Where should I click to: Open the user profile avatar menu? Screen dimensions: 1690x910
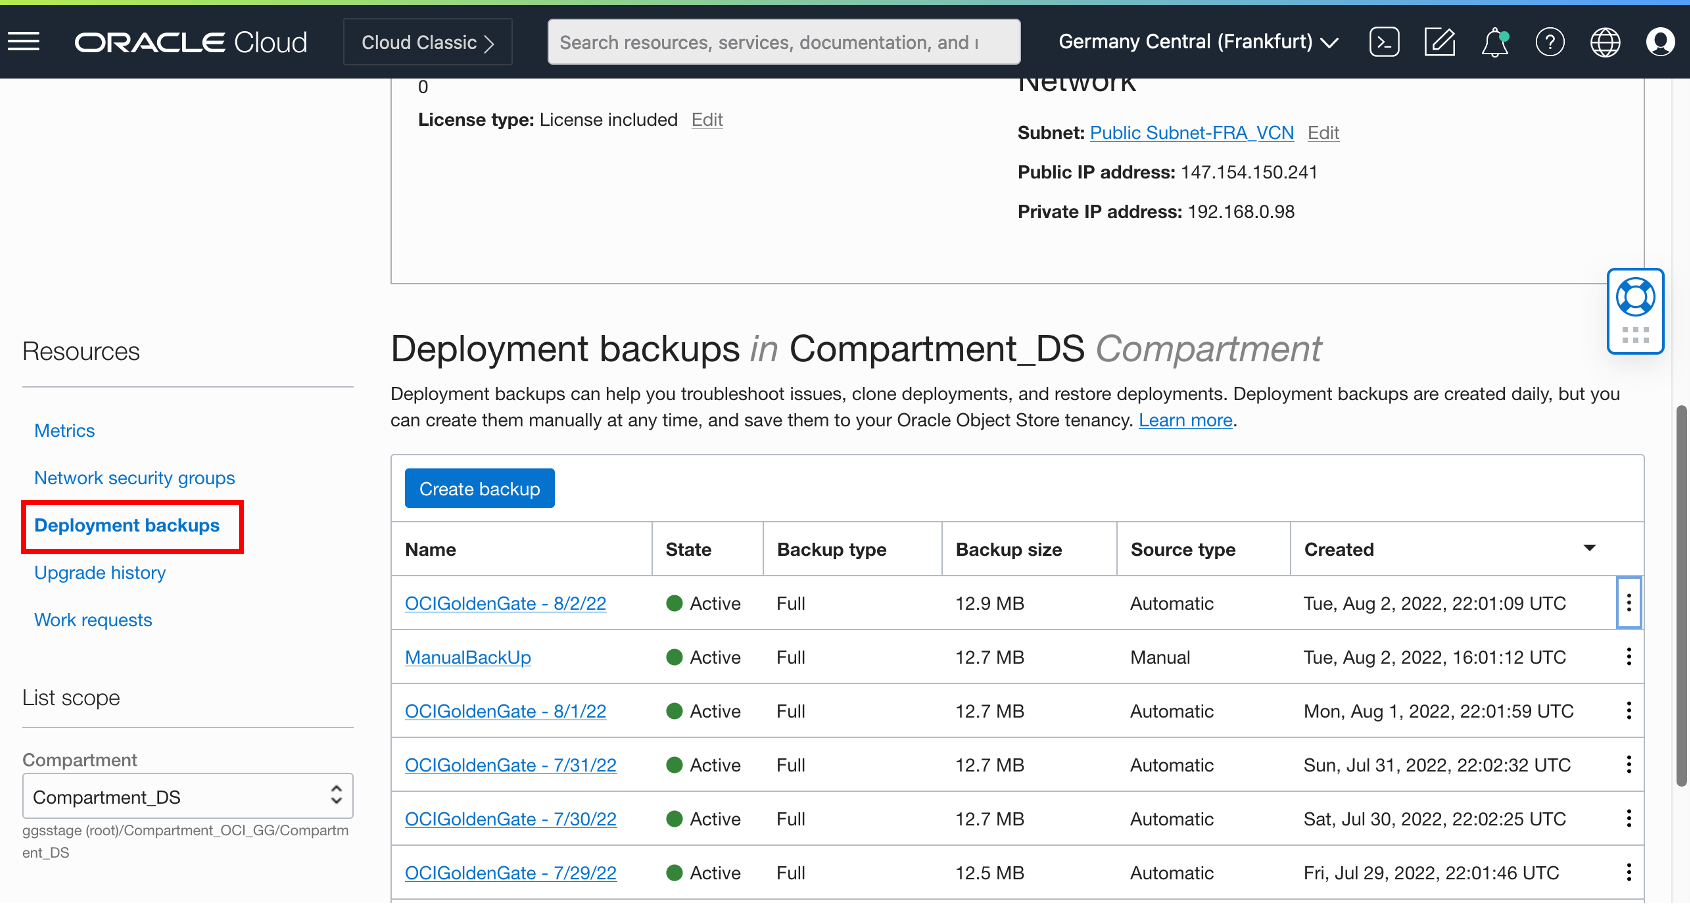(1659, 41)
